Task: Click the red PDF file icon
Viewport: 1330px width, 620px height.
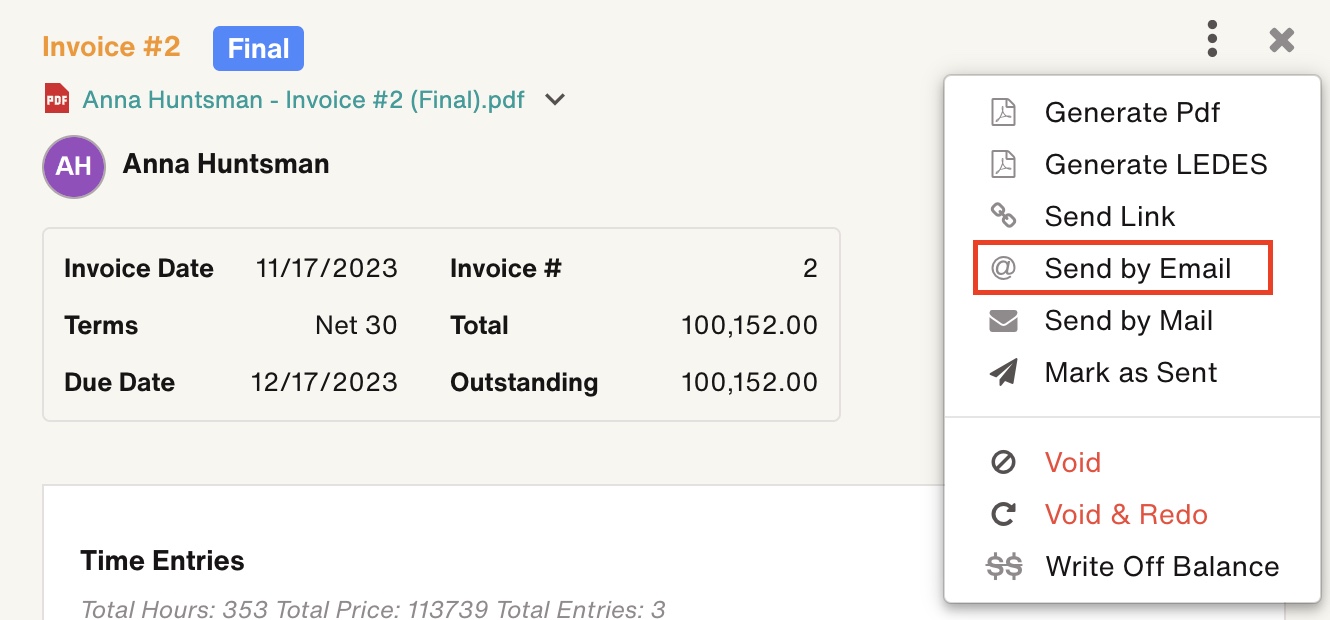Action: click(57, 99)
